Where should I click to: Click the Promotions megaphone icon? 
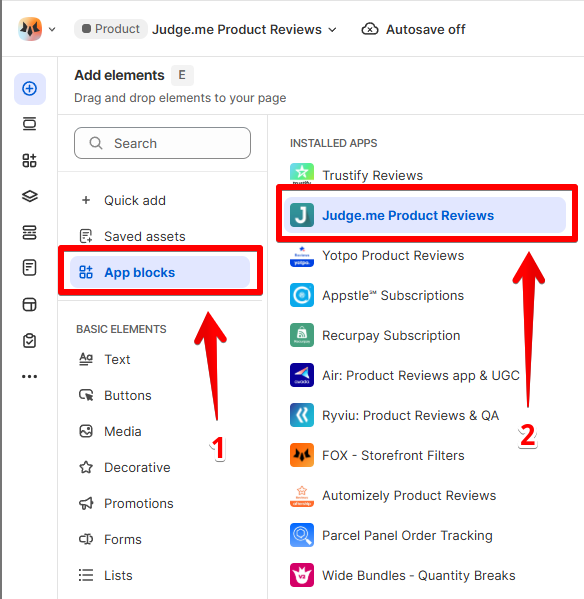[86, 503]
